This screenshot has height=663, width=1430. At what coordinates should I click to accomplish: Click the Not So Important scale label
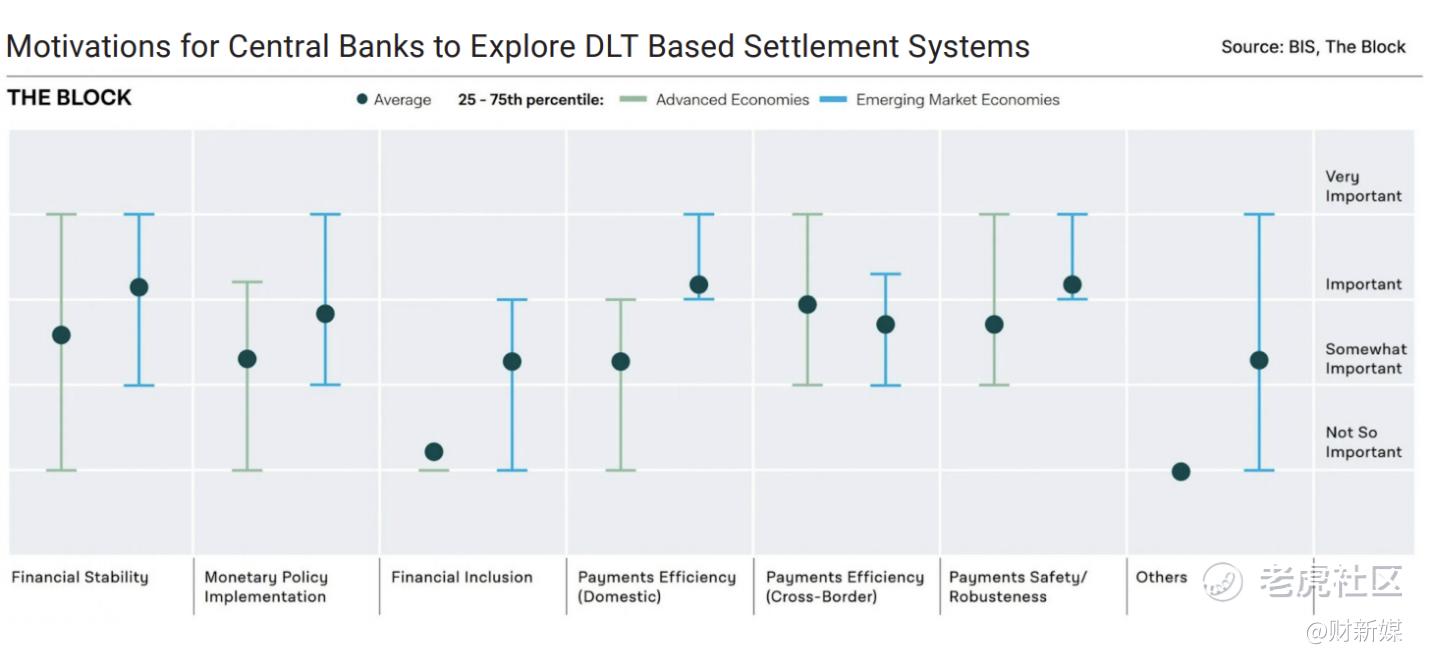point(1364,442)
